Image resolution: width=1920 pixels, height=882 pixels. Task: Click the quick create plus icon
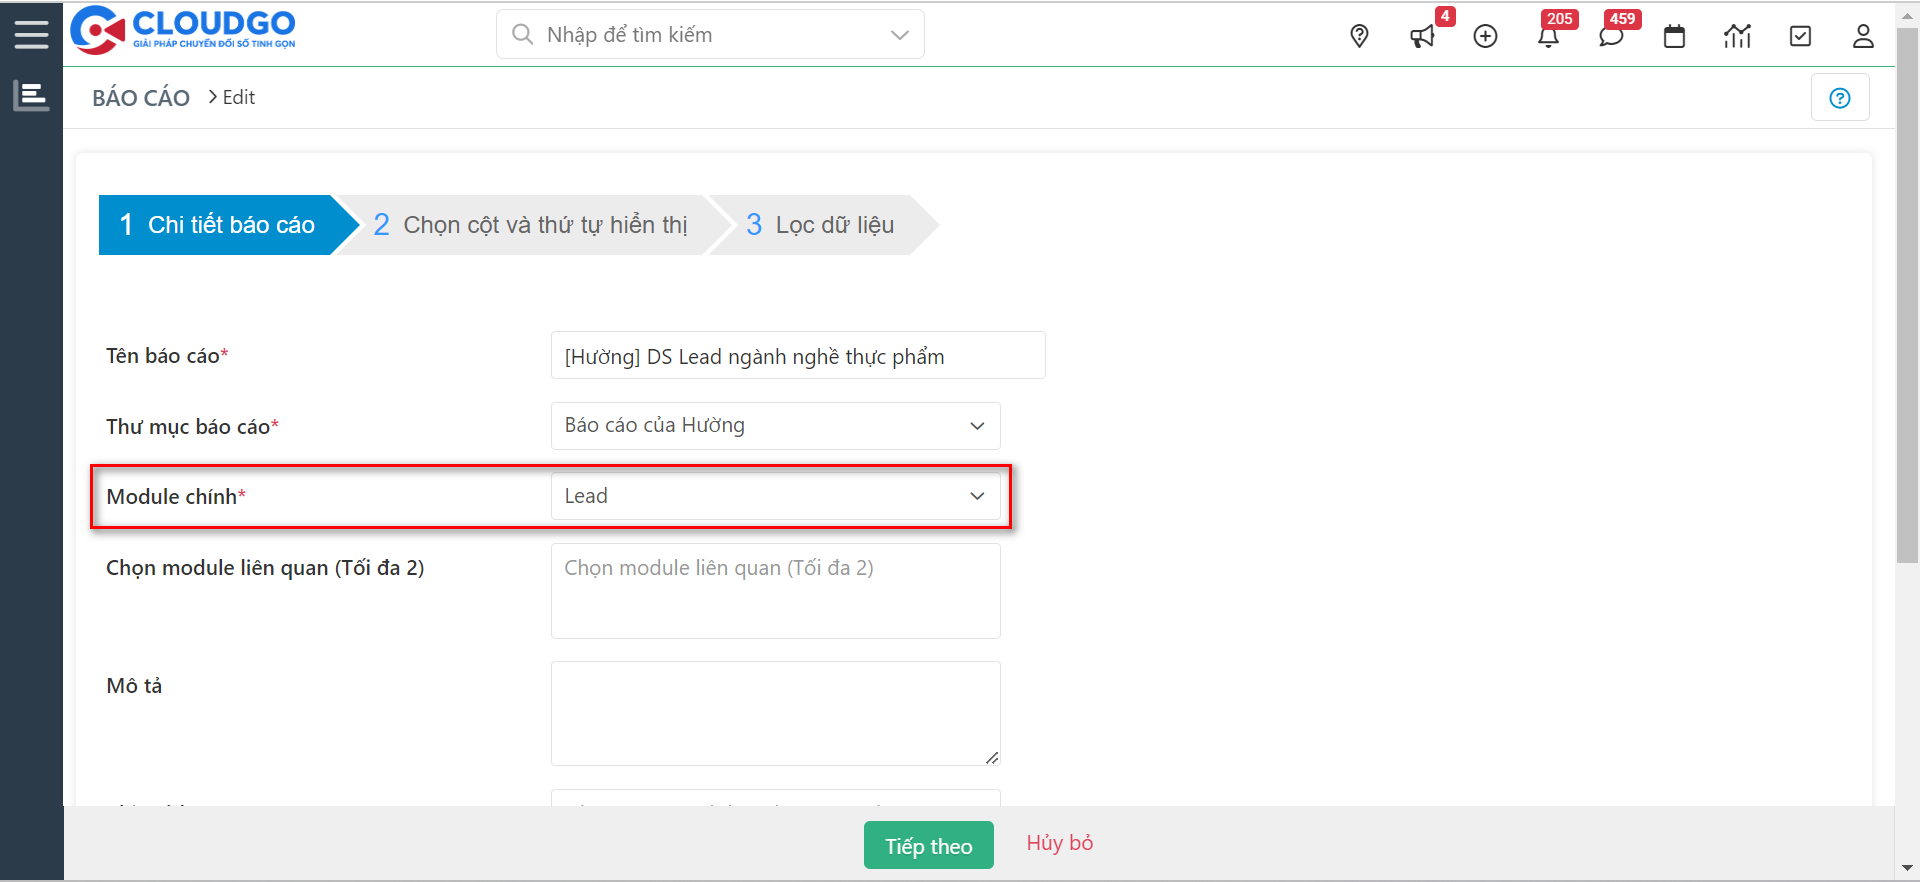[1485, 37]
